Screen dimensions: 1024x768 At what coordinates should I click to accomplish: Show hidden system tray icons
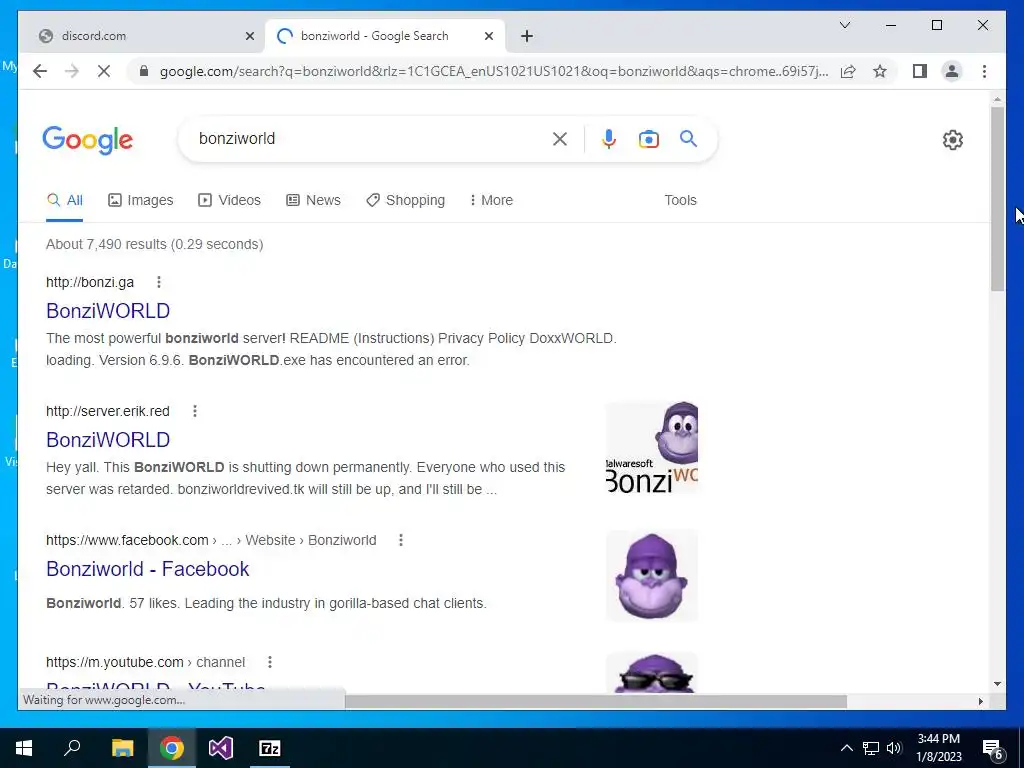click(846, 748)
